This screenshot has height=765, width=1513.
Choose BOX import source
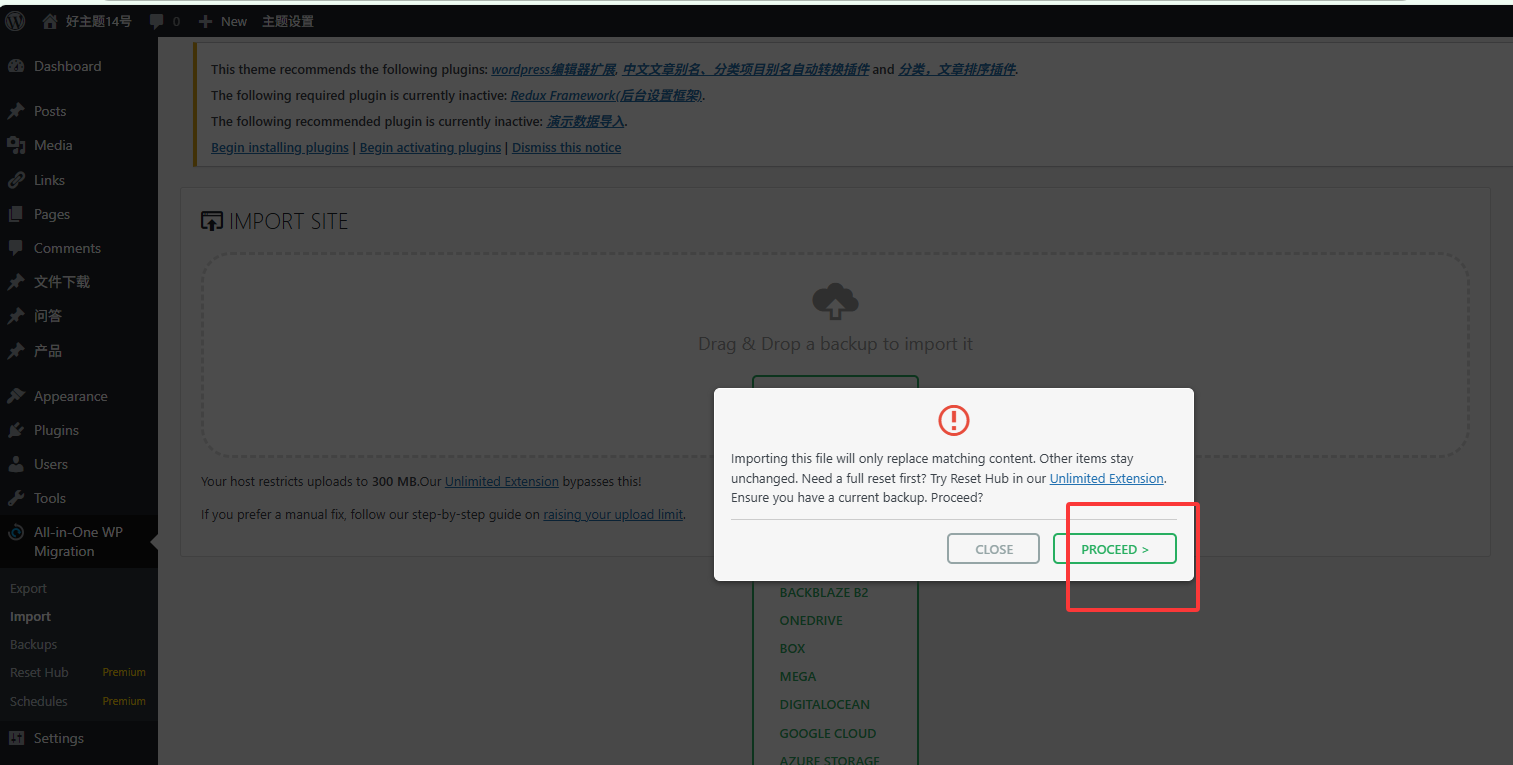[x=792, y=649]
